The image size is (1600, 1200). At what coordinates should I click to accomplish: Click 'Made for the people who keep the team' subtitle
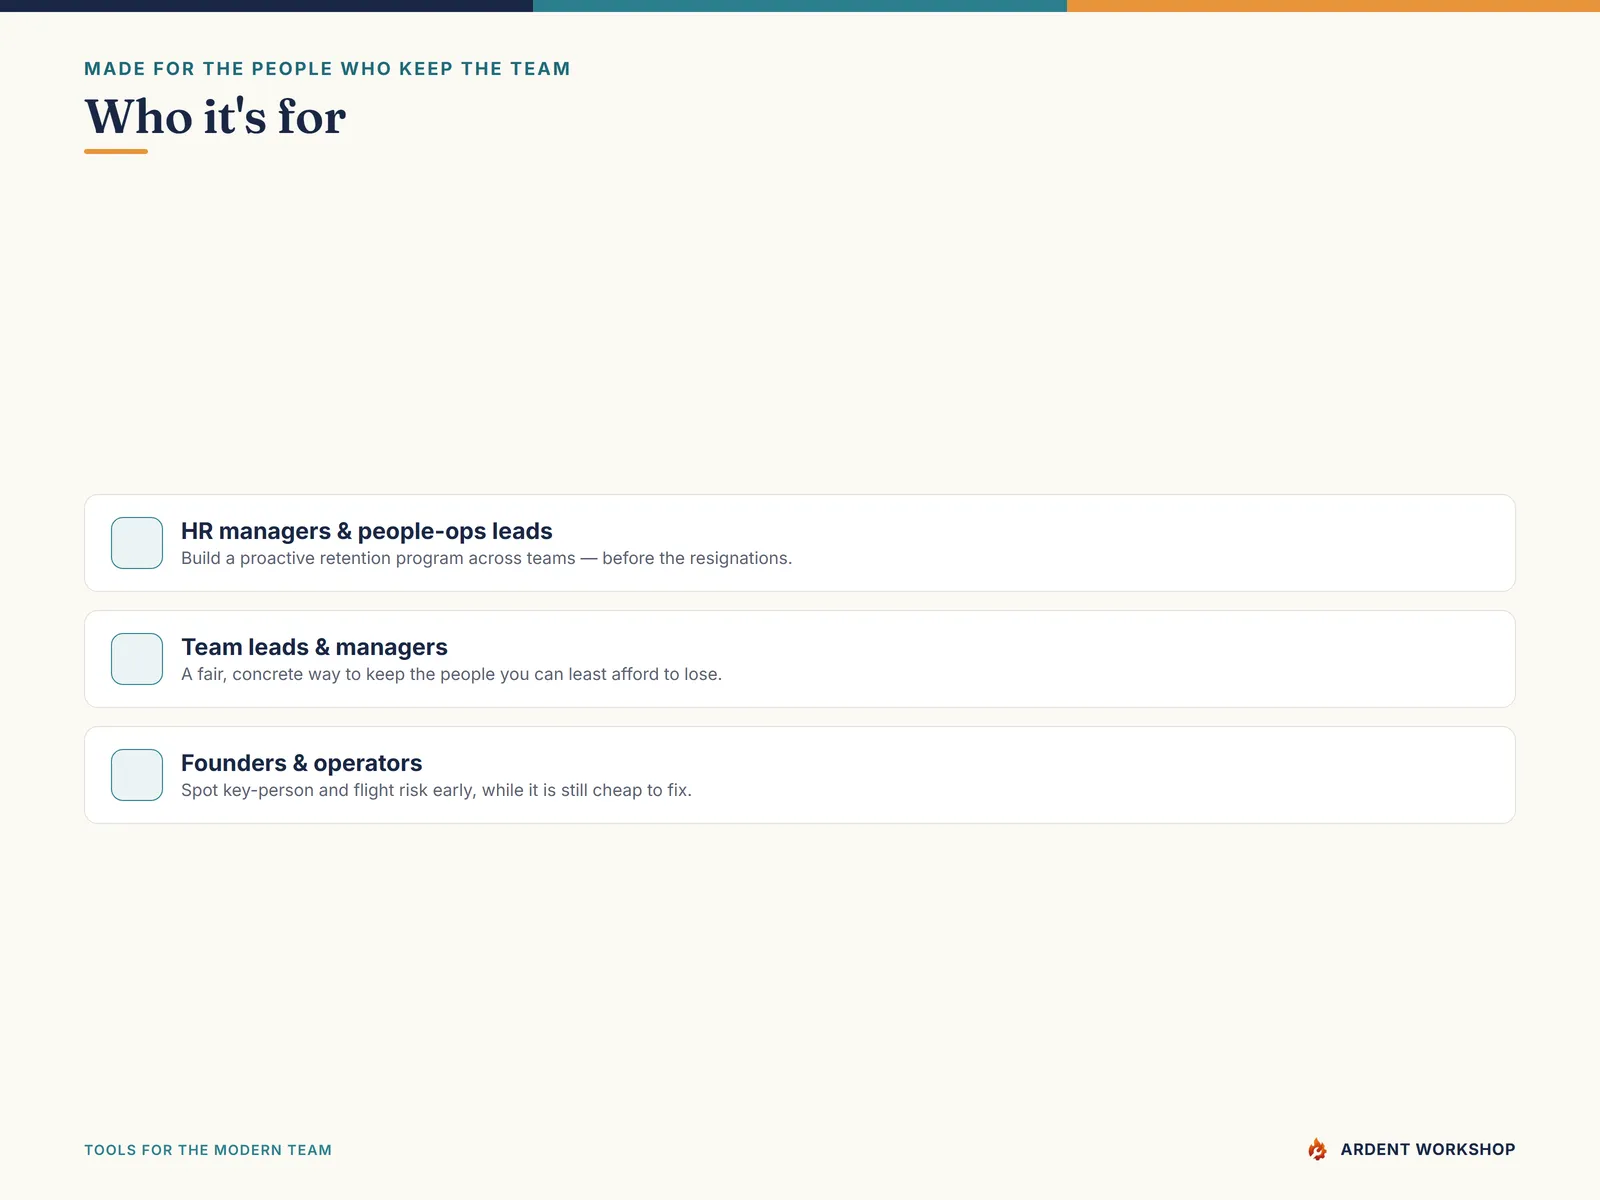coord(327,69)
